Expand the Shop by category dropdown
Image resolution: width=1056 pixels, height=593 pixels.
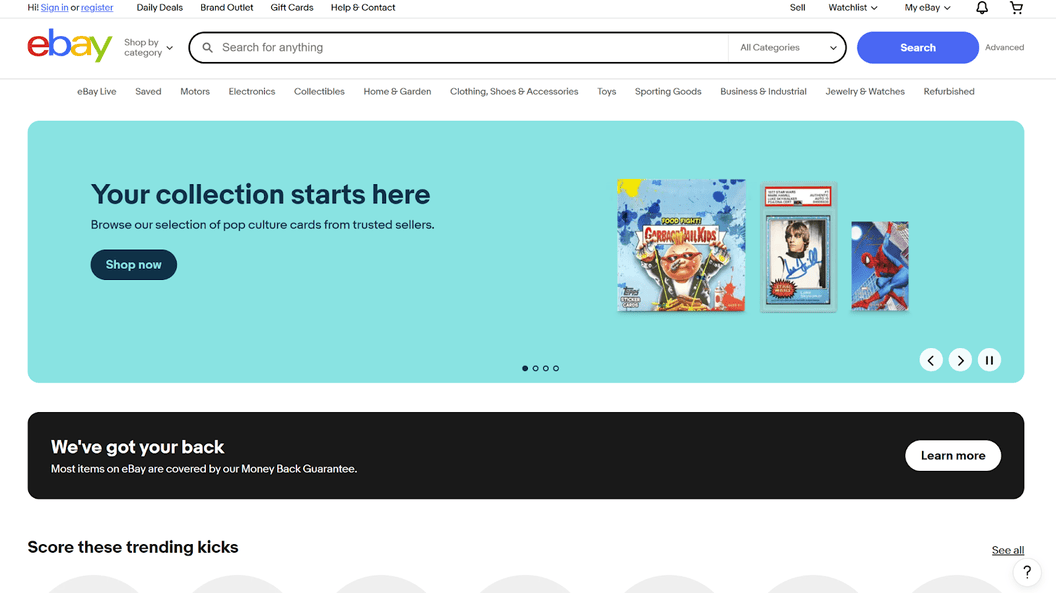(148, 48)
